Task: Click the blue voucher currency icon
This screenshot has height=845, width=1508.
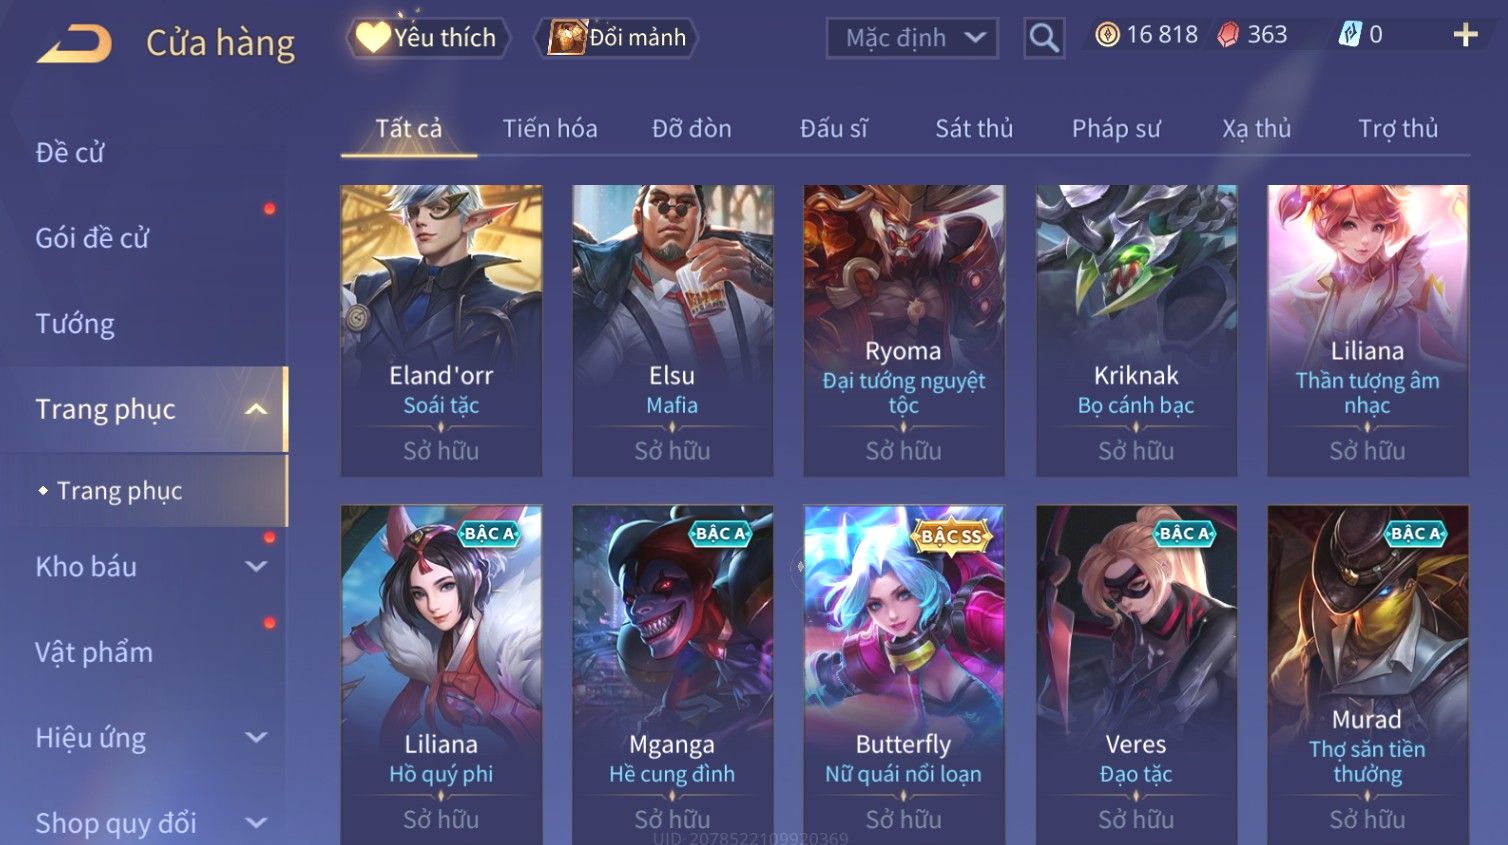Action: coord(1350,35)
